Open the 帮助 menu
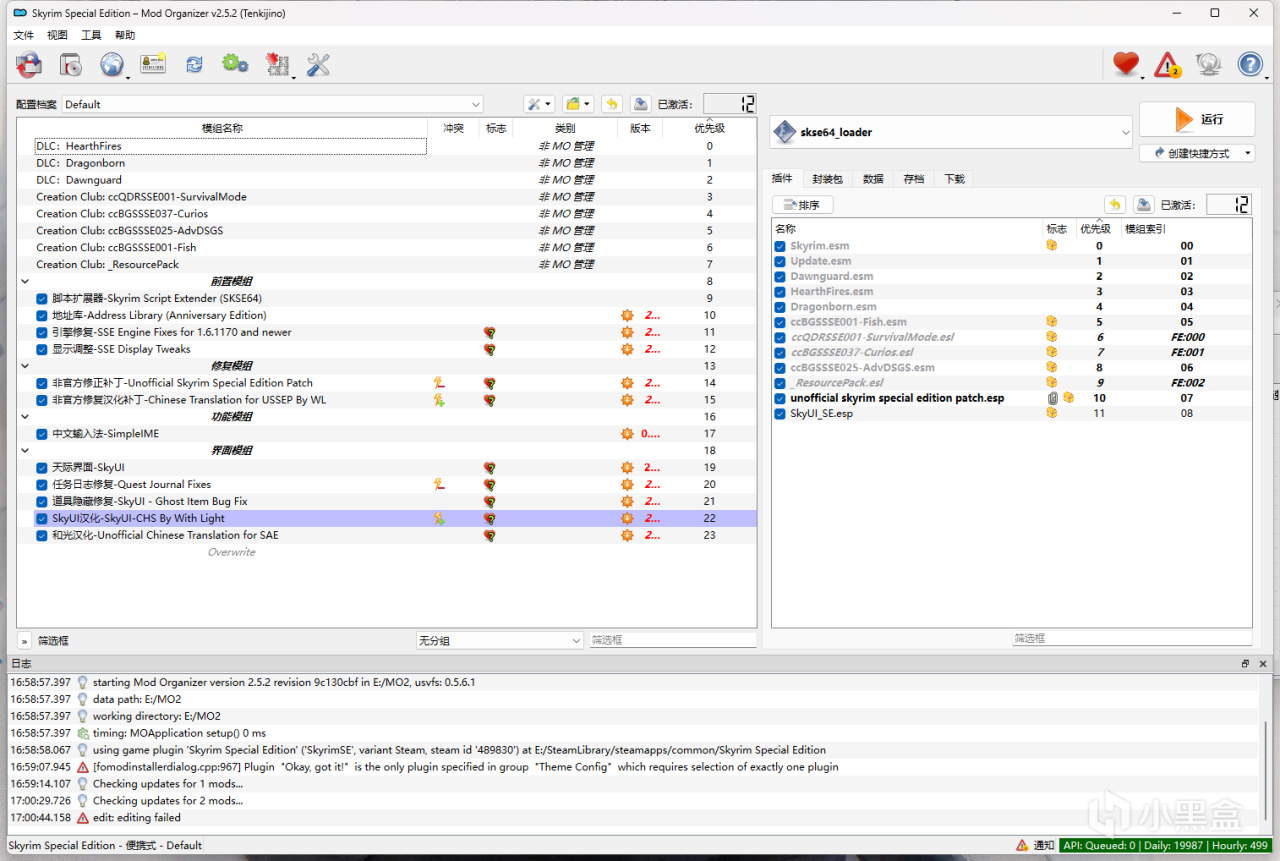The height and width of the screenshot is (861, 1280). (125, 35)
